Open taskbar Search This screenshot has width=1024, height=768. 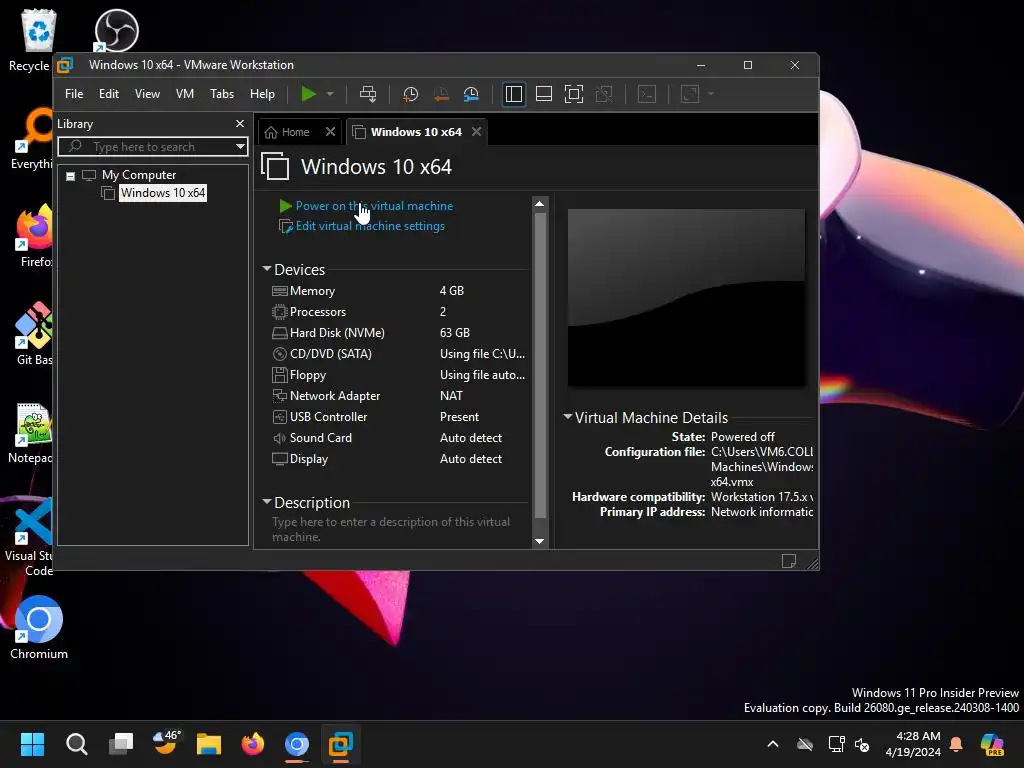[x=76, y=744]
